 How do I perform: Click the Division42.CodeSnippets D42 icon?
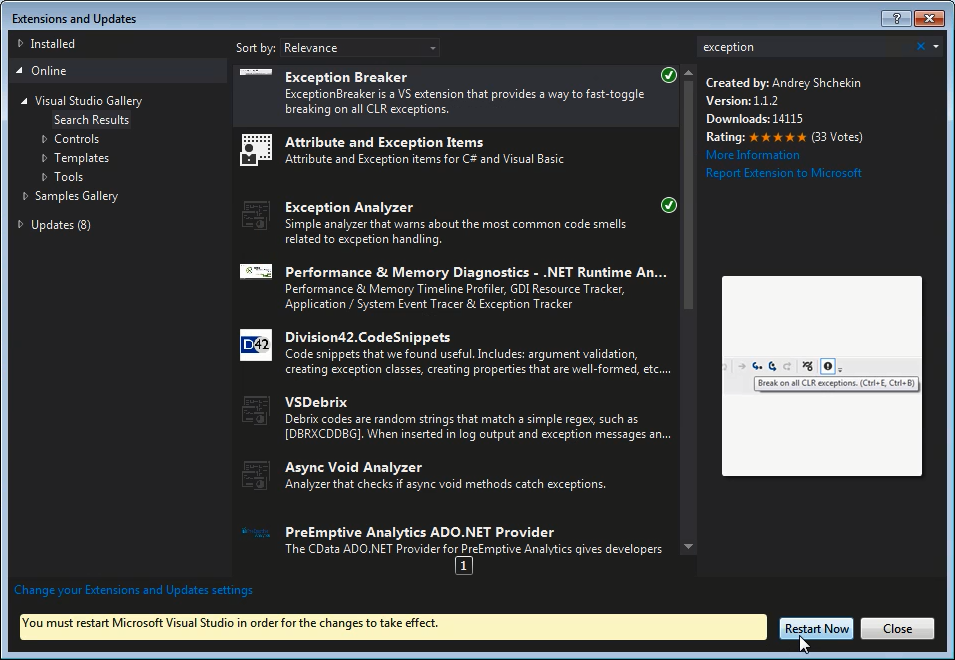click(x=256, y=345)
